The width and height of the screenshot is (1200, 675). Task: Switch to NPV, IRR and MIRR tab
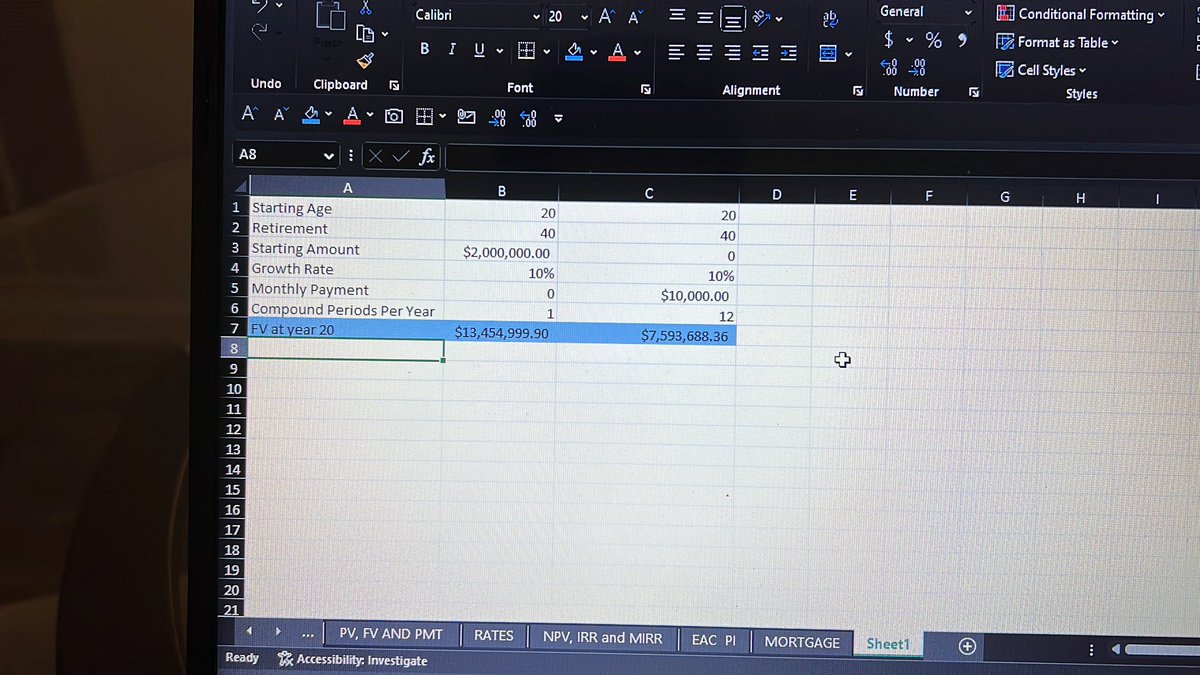tap(603, 638)
